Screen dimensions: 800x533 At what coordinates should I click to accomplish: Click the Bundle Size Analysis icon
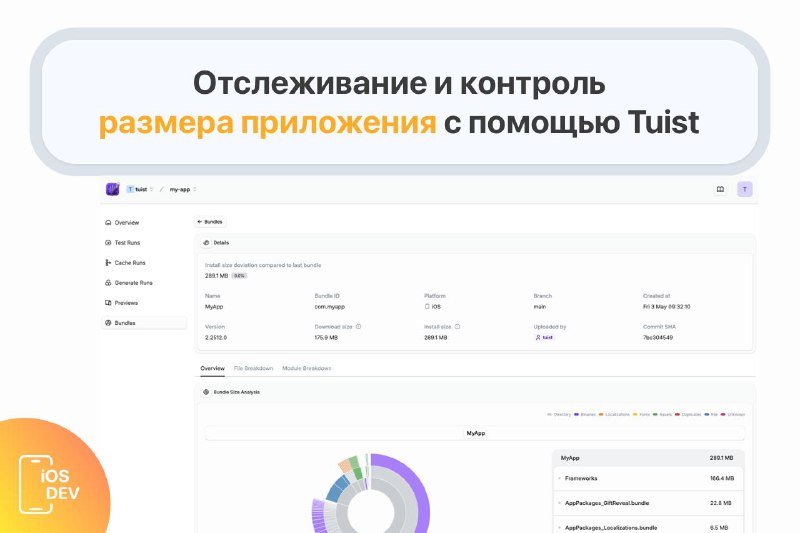coord(206,392)
